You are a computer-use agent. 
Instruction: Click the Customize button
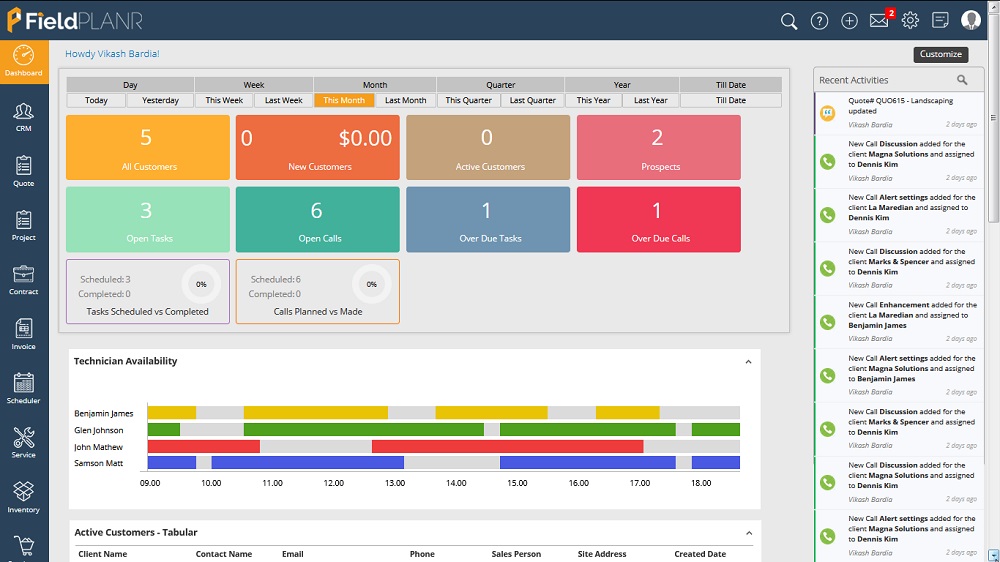coord(940,55)
